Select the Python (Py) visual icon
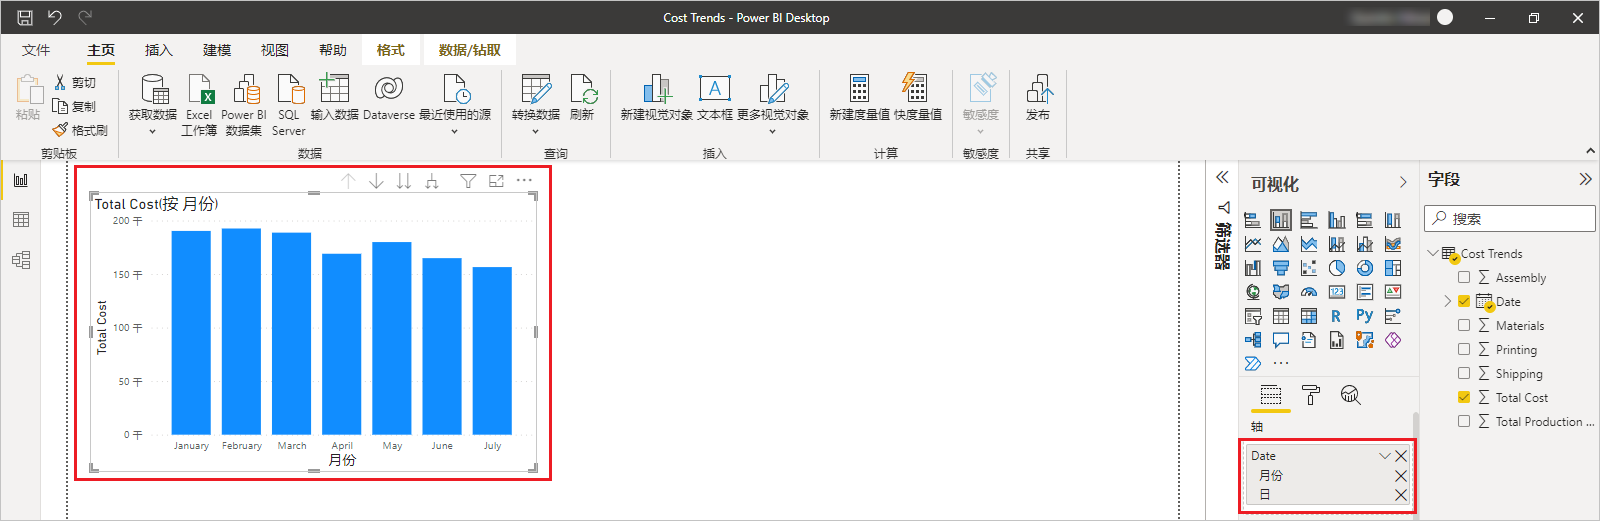Screen dimensions: 1600x521 [x=1365, y=316]
